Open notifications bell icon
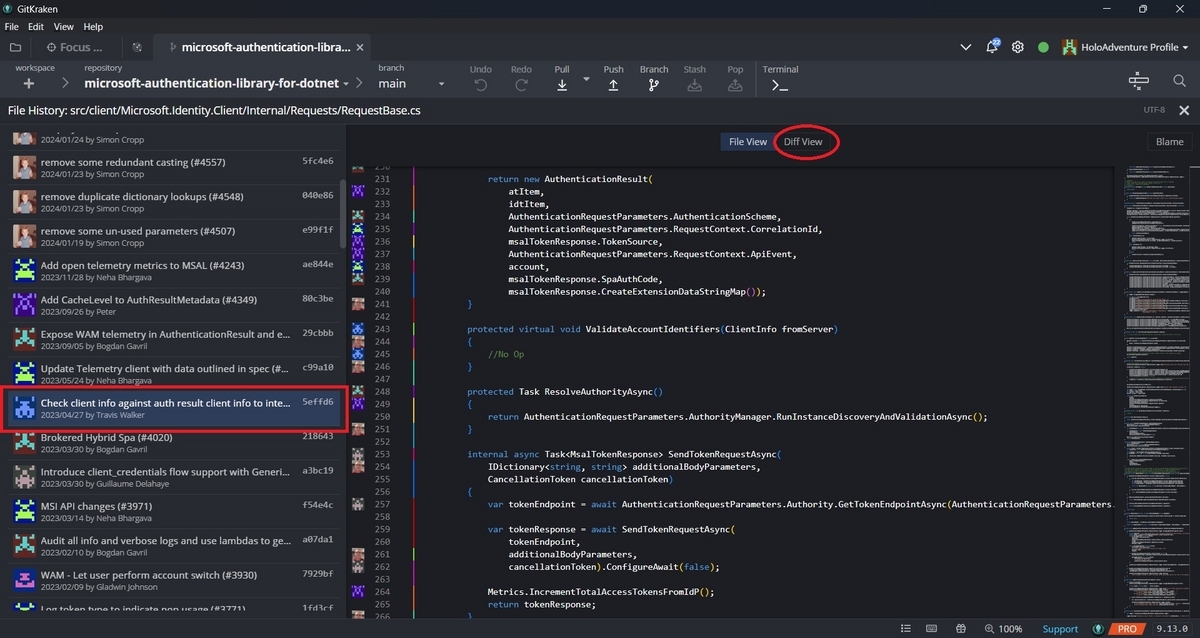This screenshot has width=1200, height=638. (x=992, y=47)
